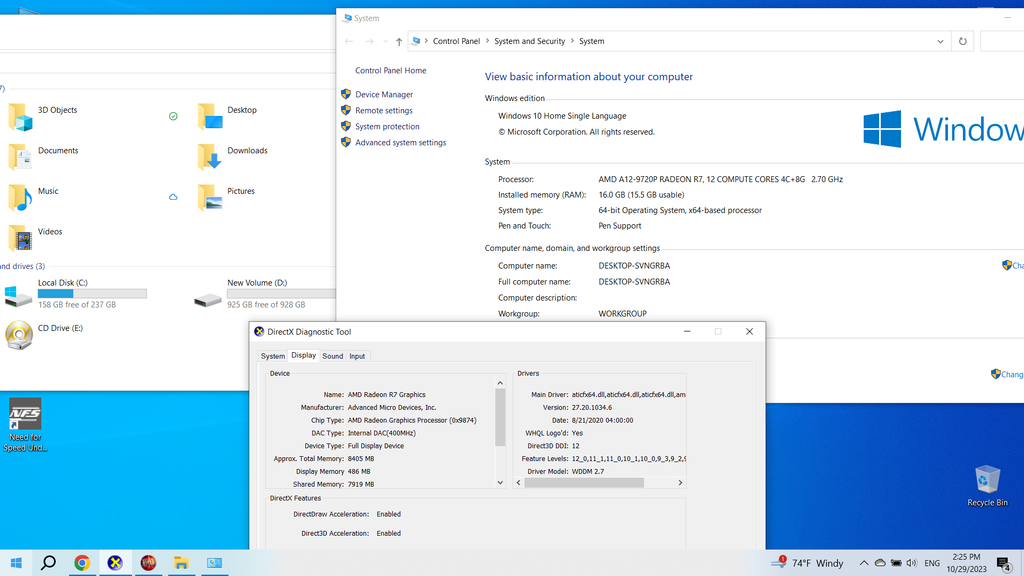Expand breadcrumb chevron after System and Security
The width and height of the screenshot is (1024, 576).
pyautogui.click(x=572, y=41)
